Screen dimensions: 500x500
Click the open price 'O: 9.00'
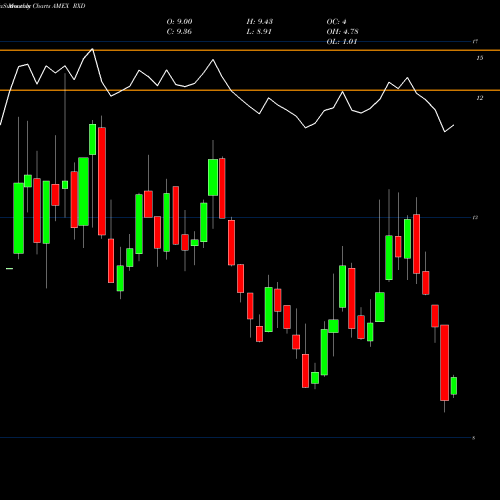[179, 22]
